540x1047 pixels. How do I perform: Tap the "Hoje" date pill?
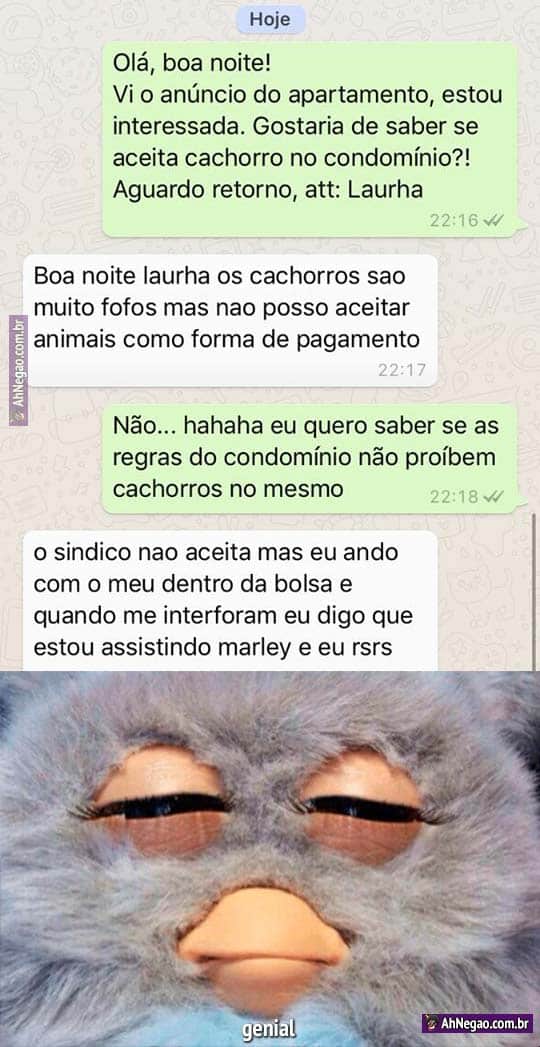coord(270,20)
